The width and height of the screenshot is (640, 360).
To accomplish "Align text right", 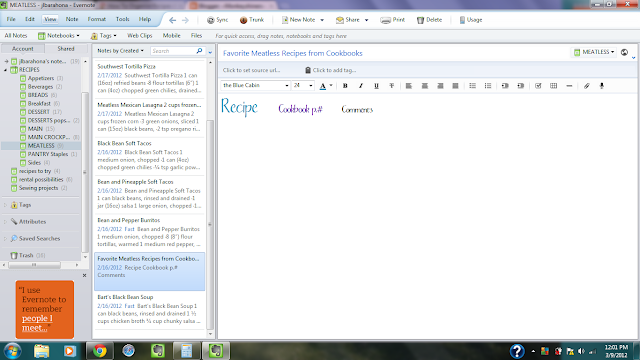I will pos(440,86).
